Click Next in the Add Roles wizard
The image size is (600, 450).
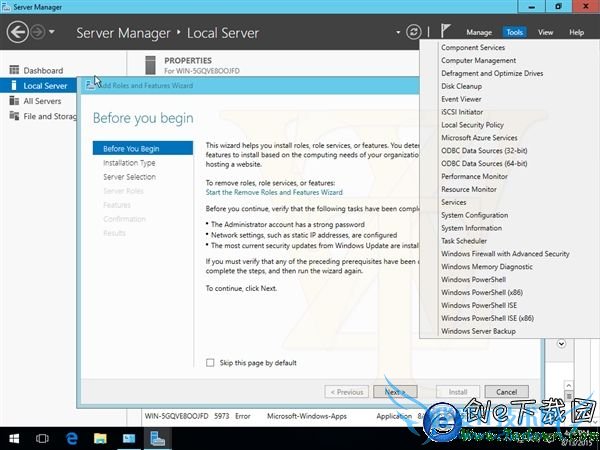click(x=395, y=392)
